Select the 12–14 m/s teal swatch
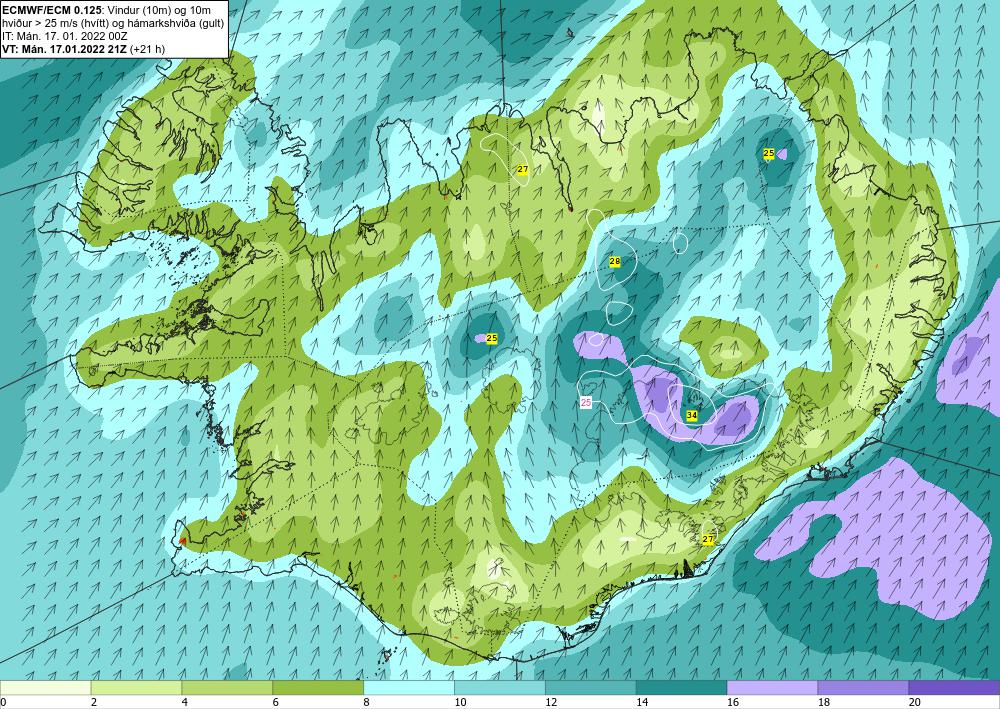Viewport: 1000px width, 709px height. click(x=591, y=688)
